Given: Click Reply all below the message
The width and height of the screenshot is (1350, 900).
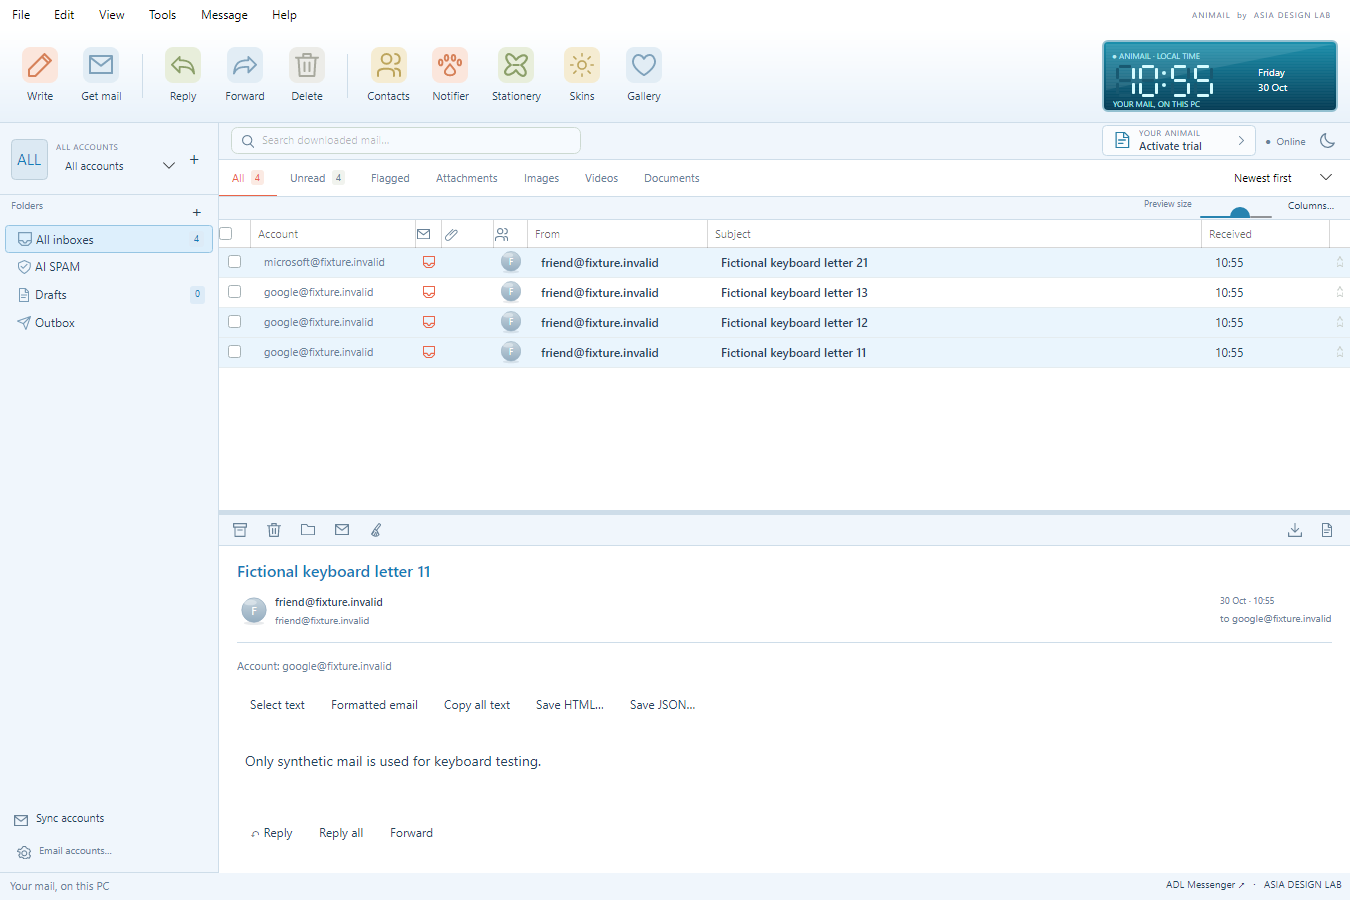Looking at the screenshot, I should [x=341, y=833].
